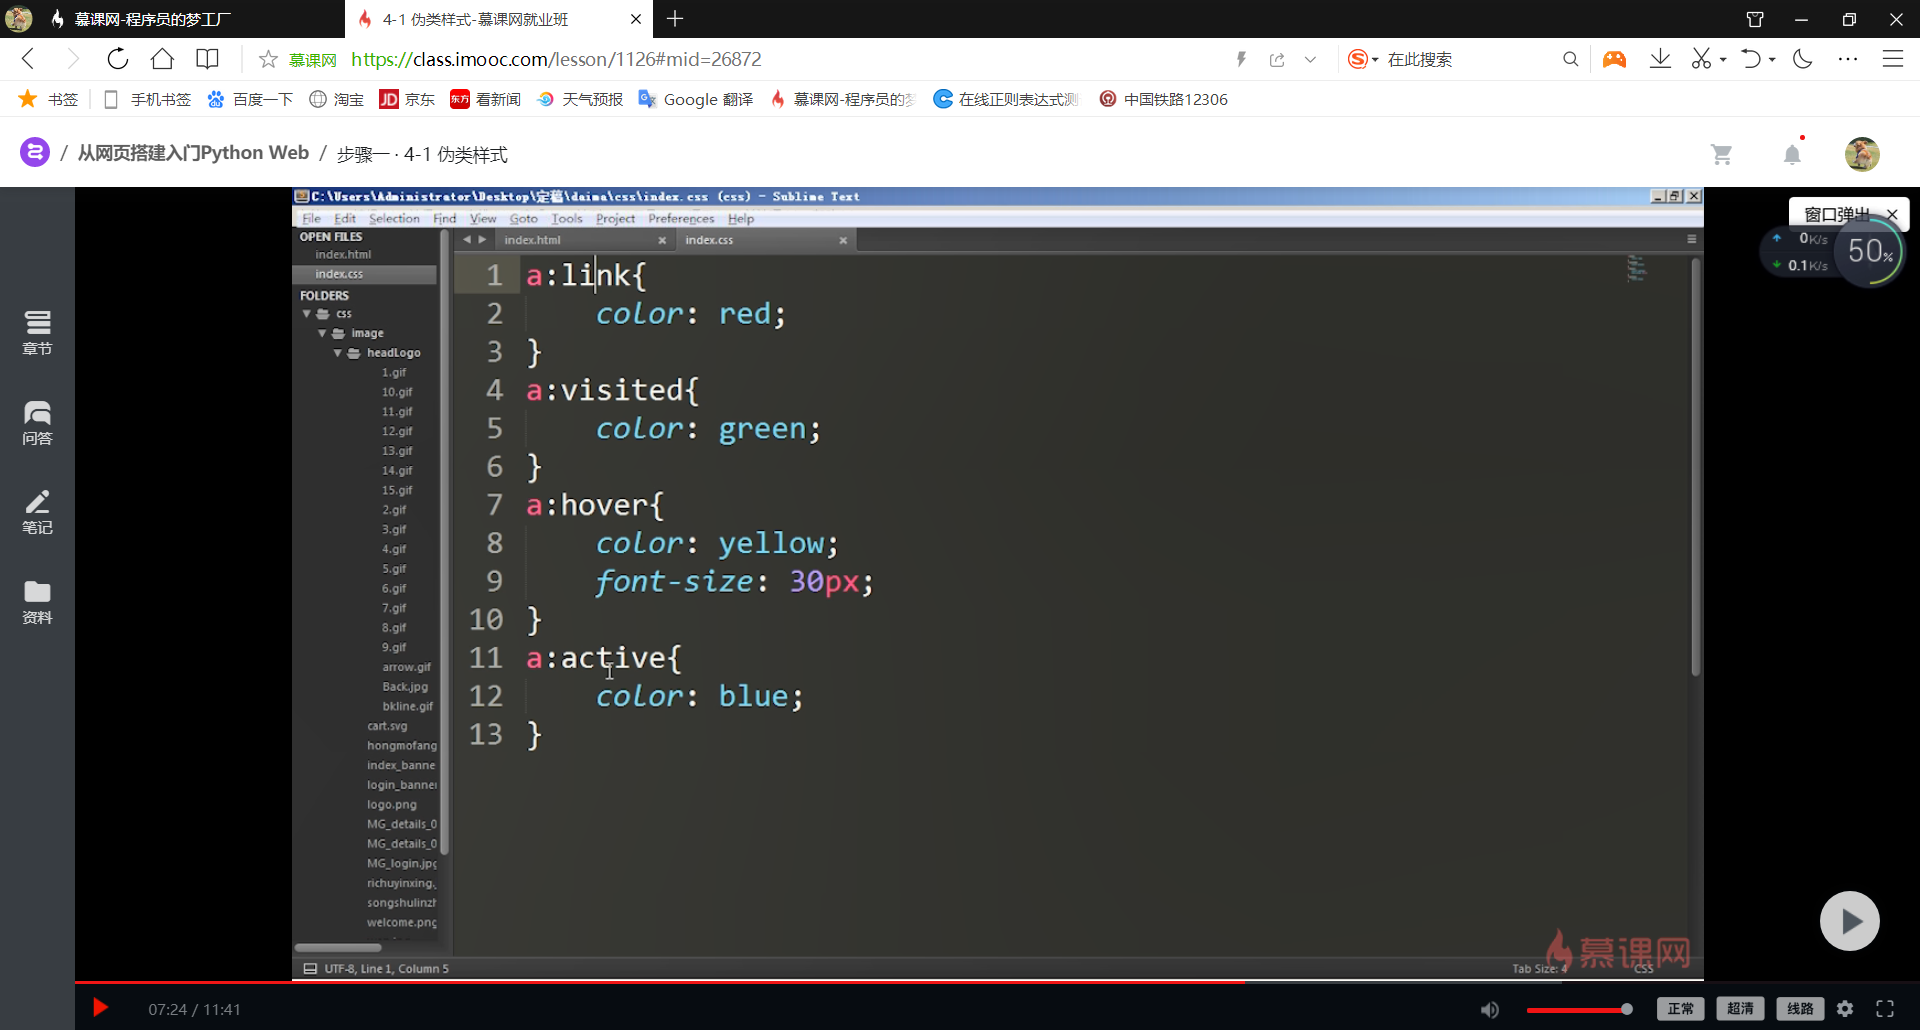Image resolution: width=1920 pixels, height=1030 pixels.
Task: Open the shopping cart icon
Action: tap(1721, 155)
